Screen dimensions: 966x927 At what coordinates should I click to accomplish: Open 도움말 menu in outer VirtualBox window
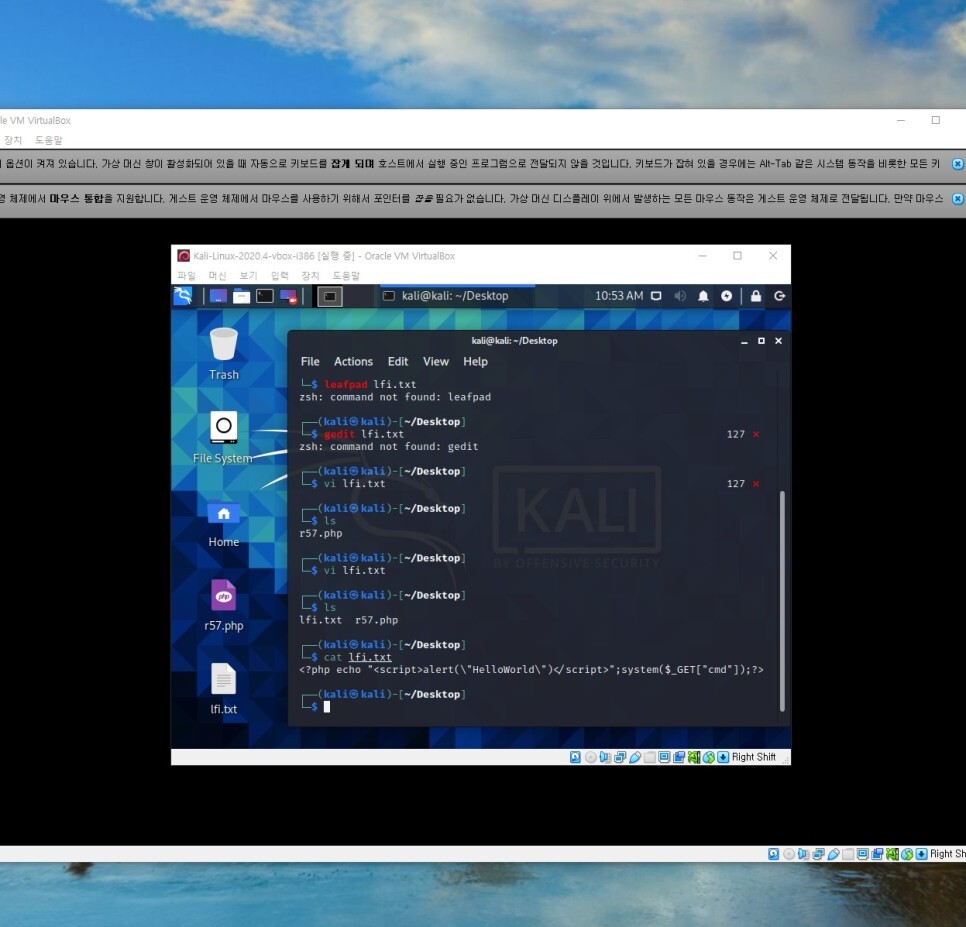[49, 140]
